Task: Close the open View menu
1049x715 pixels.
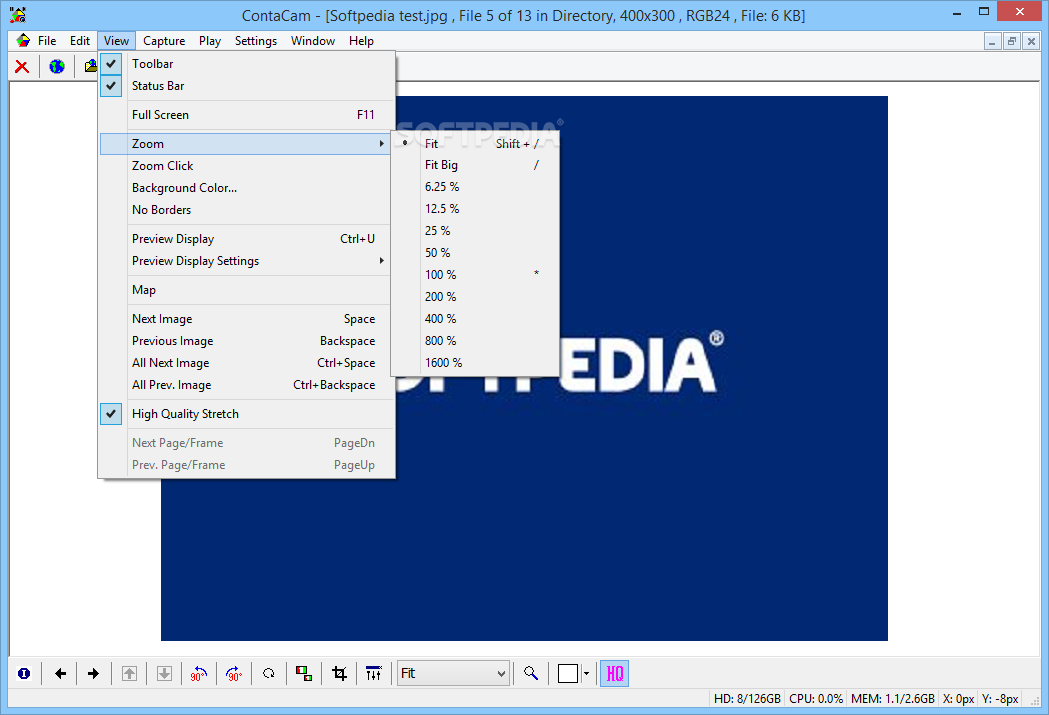Action: (116, 41)
